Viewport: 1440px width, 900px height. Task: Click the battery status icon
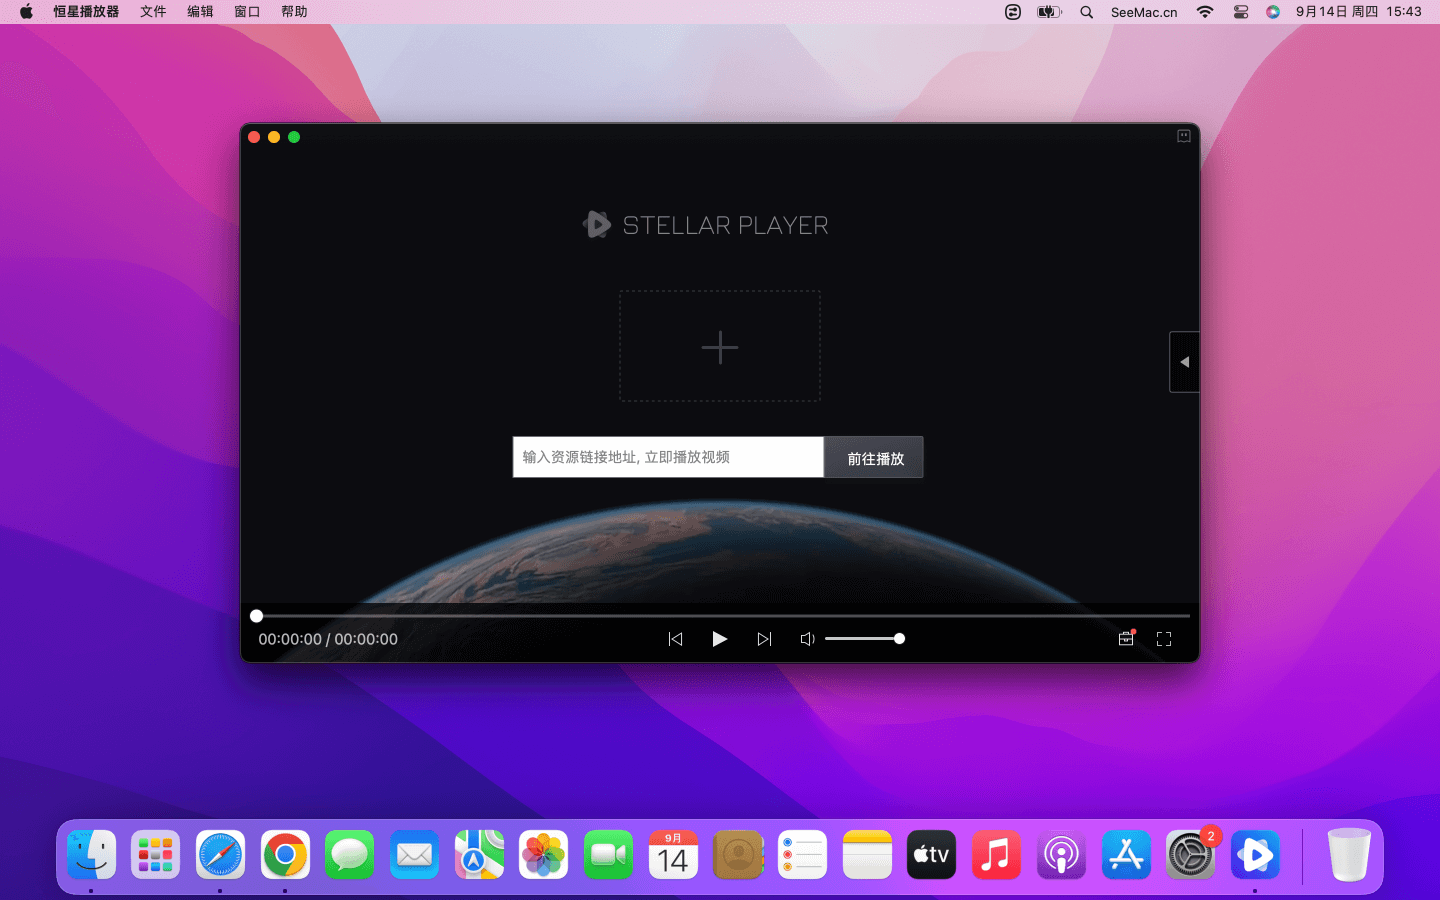pyautogui.click(x=1049, y=12)
